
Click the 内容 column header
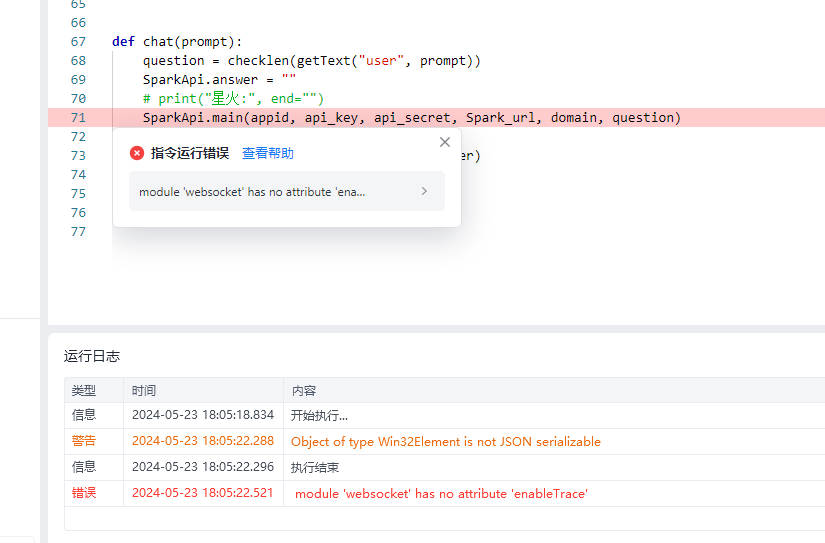coord(304,390)
